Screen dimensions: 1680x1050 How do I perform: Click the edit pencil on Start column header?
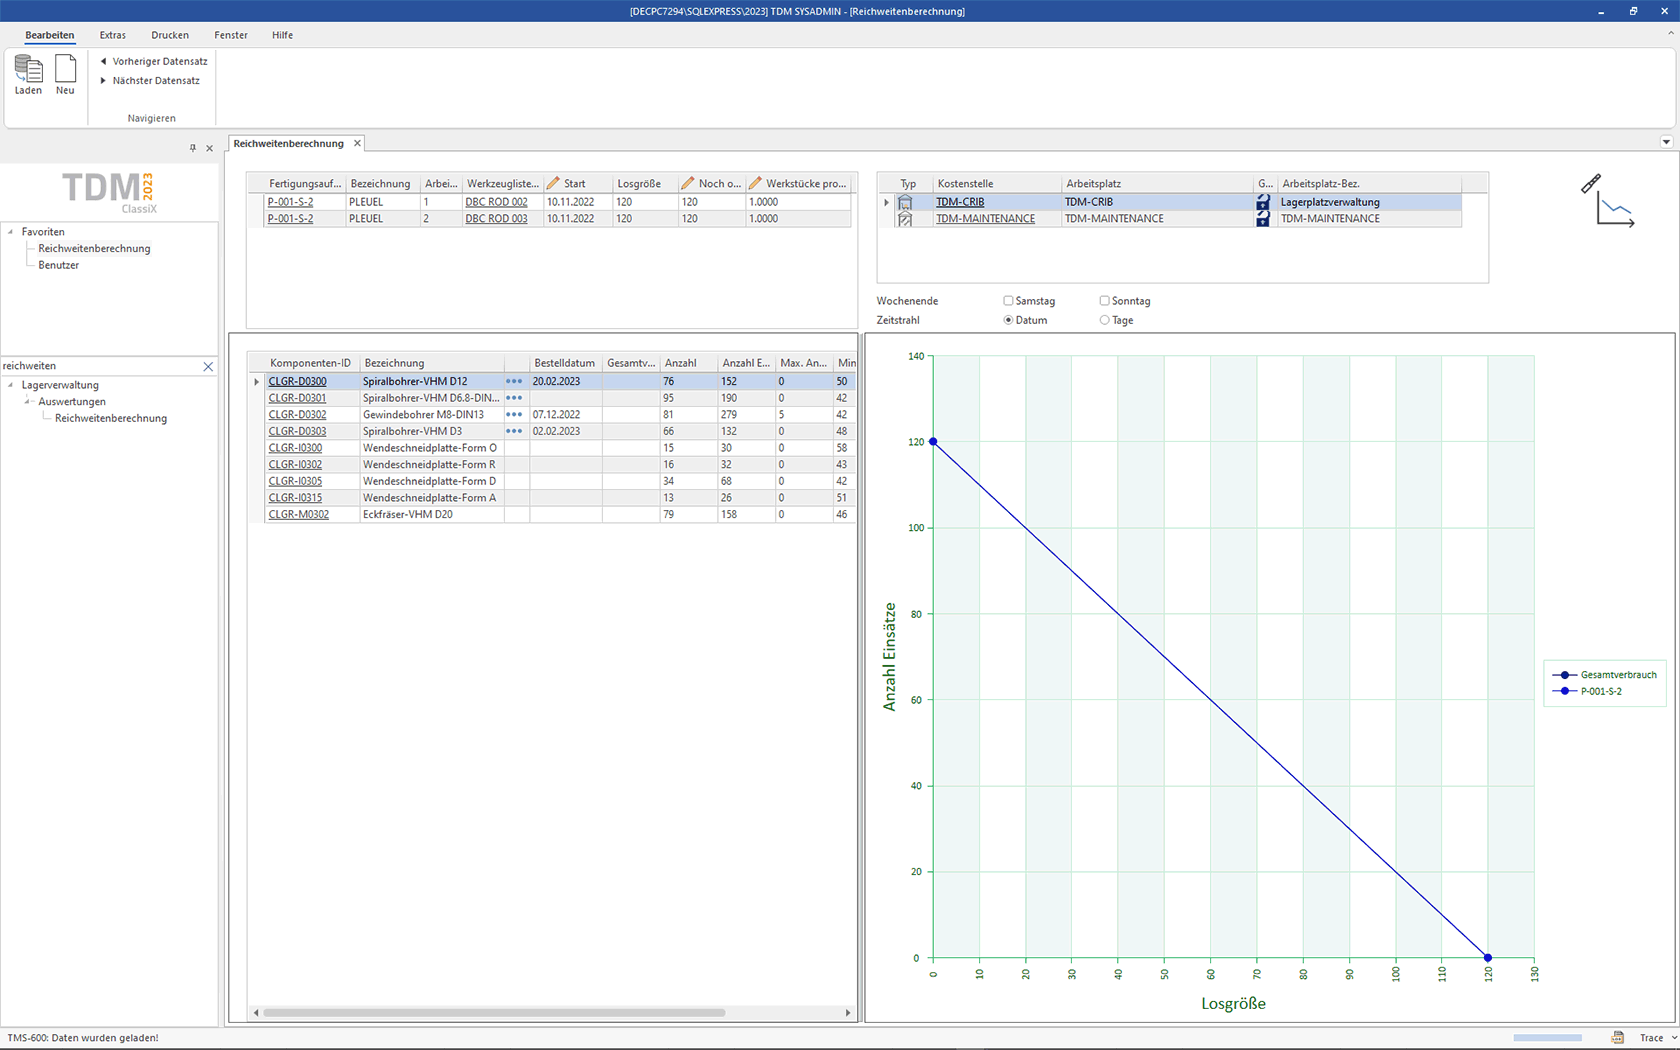pos(553,183)
